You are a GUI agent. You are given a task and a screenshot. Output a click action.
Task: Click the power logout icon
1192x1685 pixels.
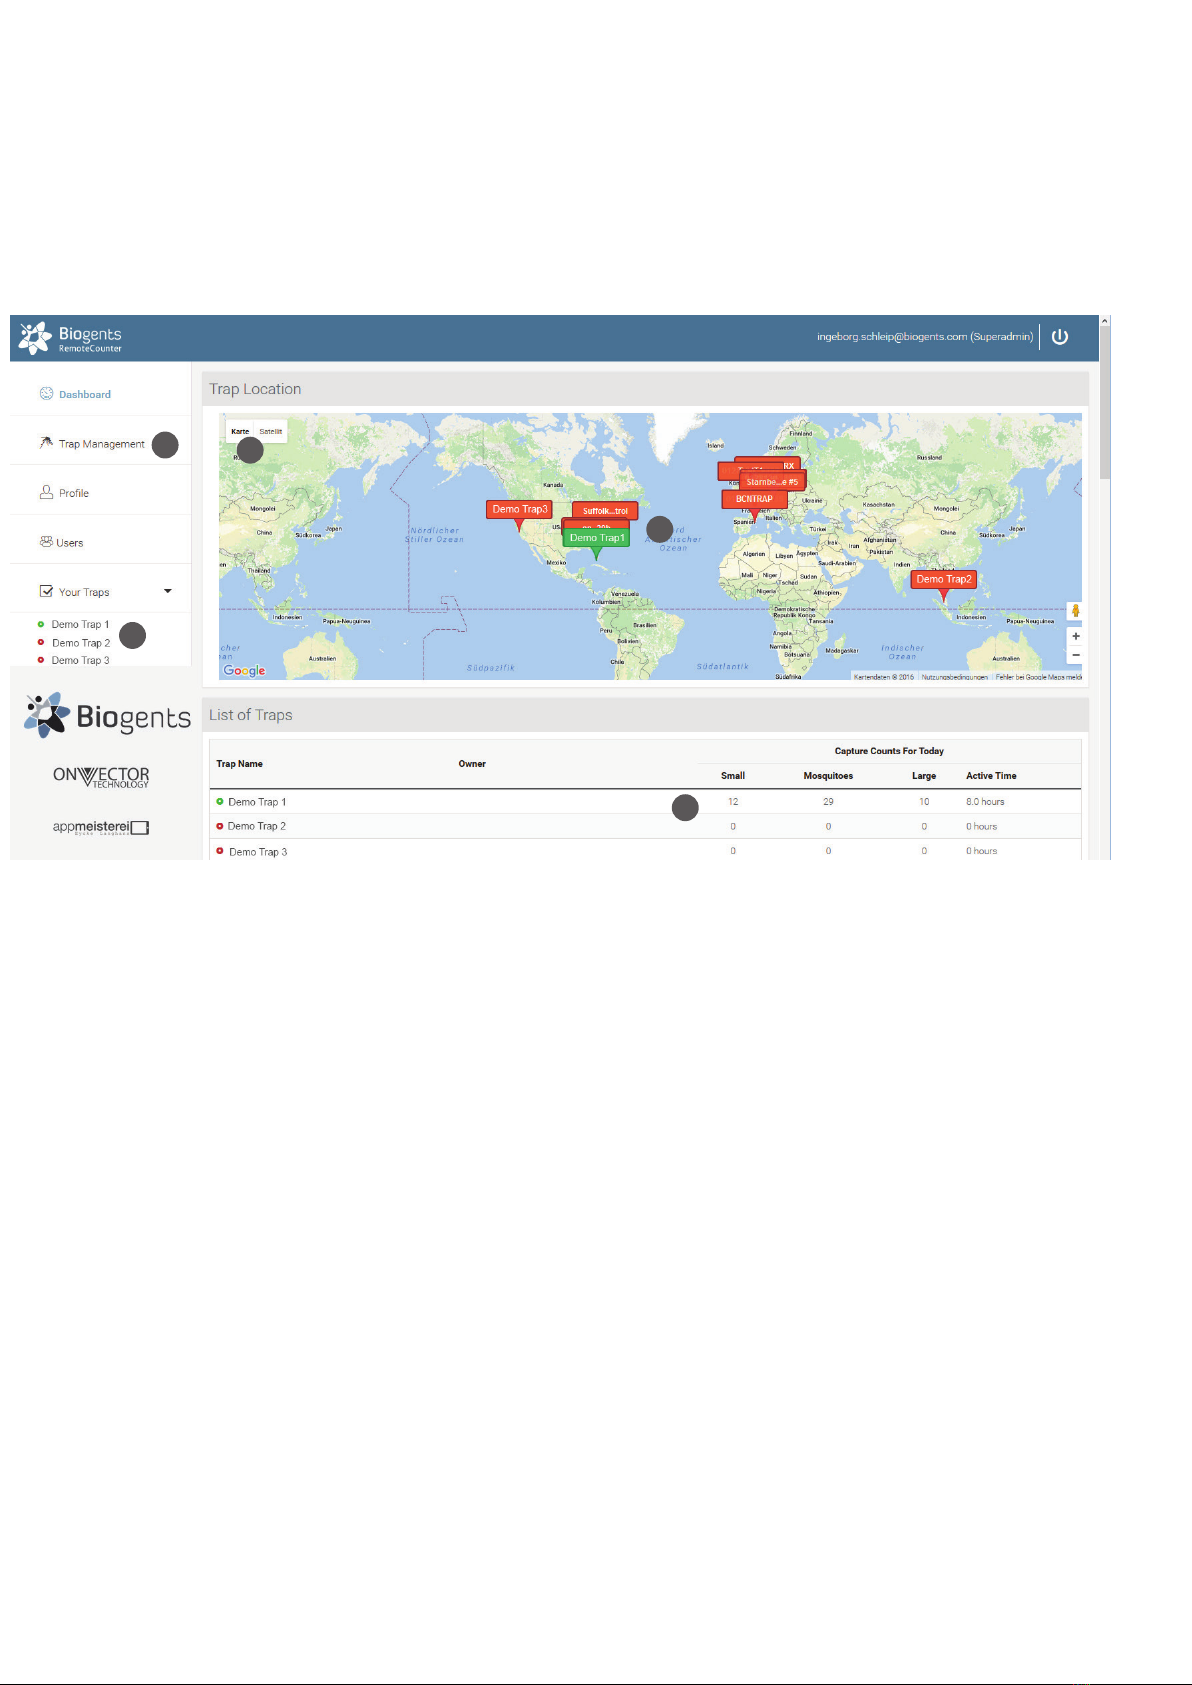click(1060, 337)
